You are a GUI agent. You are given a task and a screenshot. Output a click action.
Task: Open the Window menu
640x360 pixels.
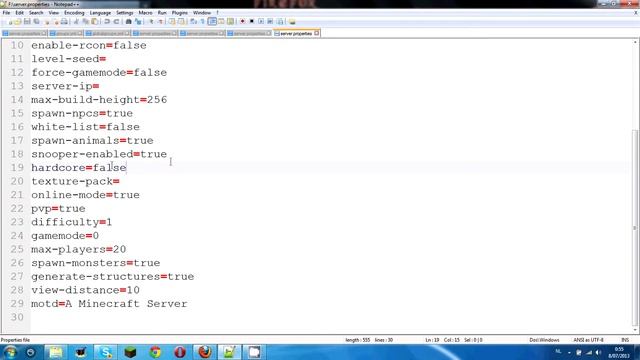[202, 13]
